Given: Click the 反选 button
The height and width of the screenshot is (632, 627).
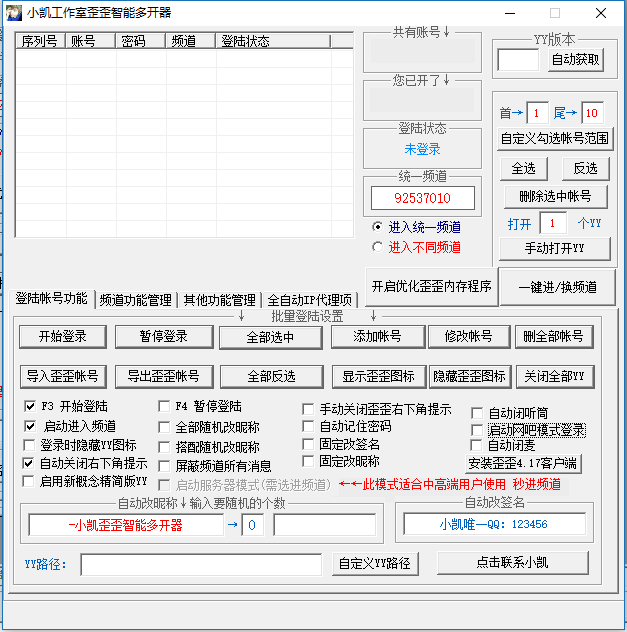Looking at the screenshot, I should (585, 168).
